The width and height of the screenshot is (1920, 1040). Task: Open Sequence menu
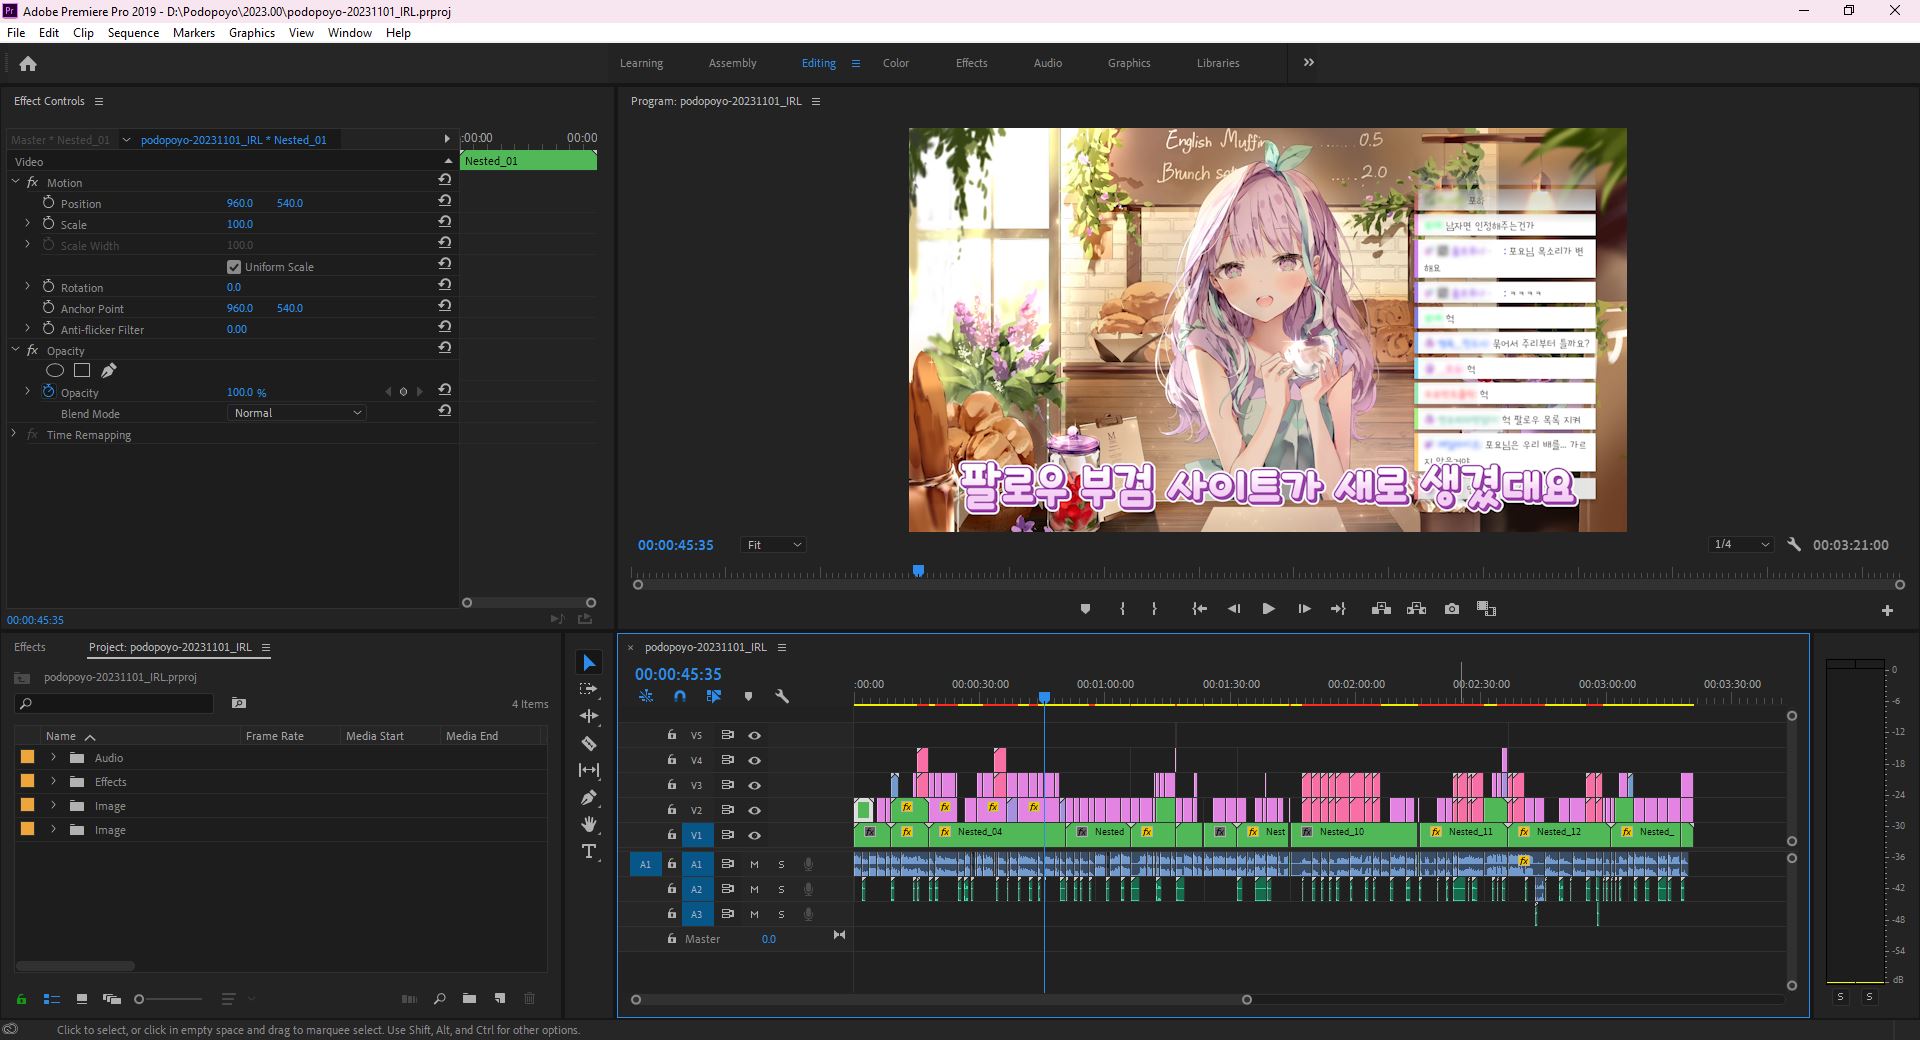pos(133,32)
